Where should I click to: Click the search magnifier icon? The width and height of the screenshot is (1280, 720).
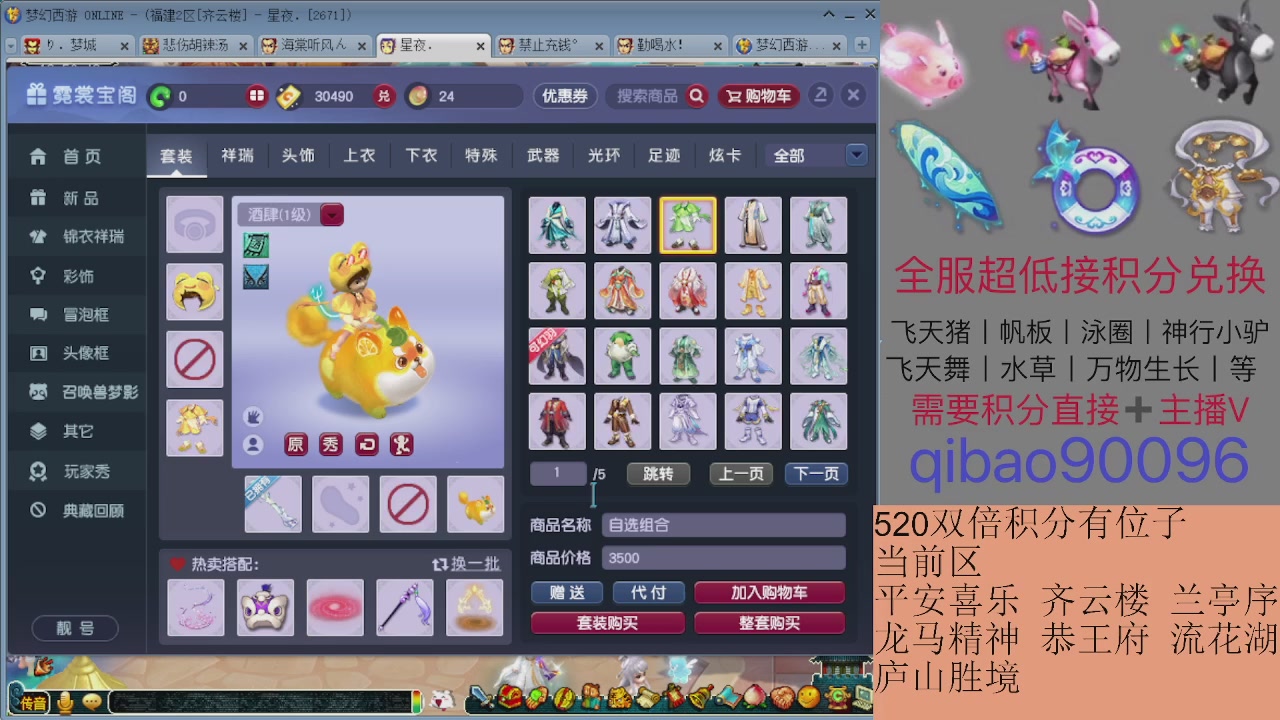tap(697, 96)
